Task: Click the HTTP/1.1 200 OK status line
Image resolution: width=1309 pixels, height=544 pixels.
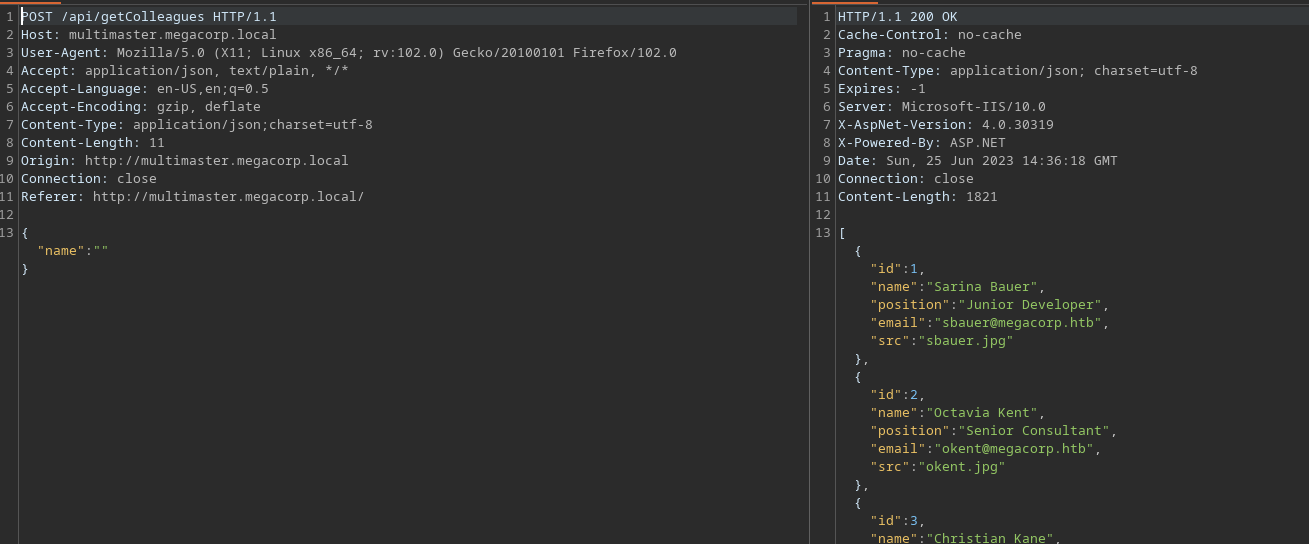Action: tap(898, 17)
